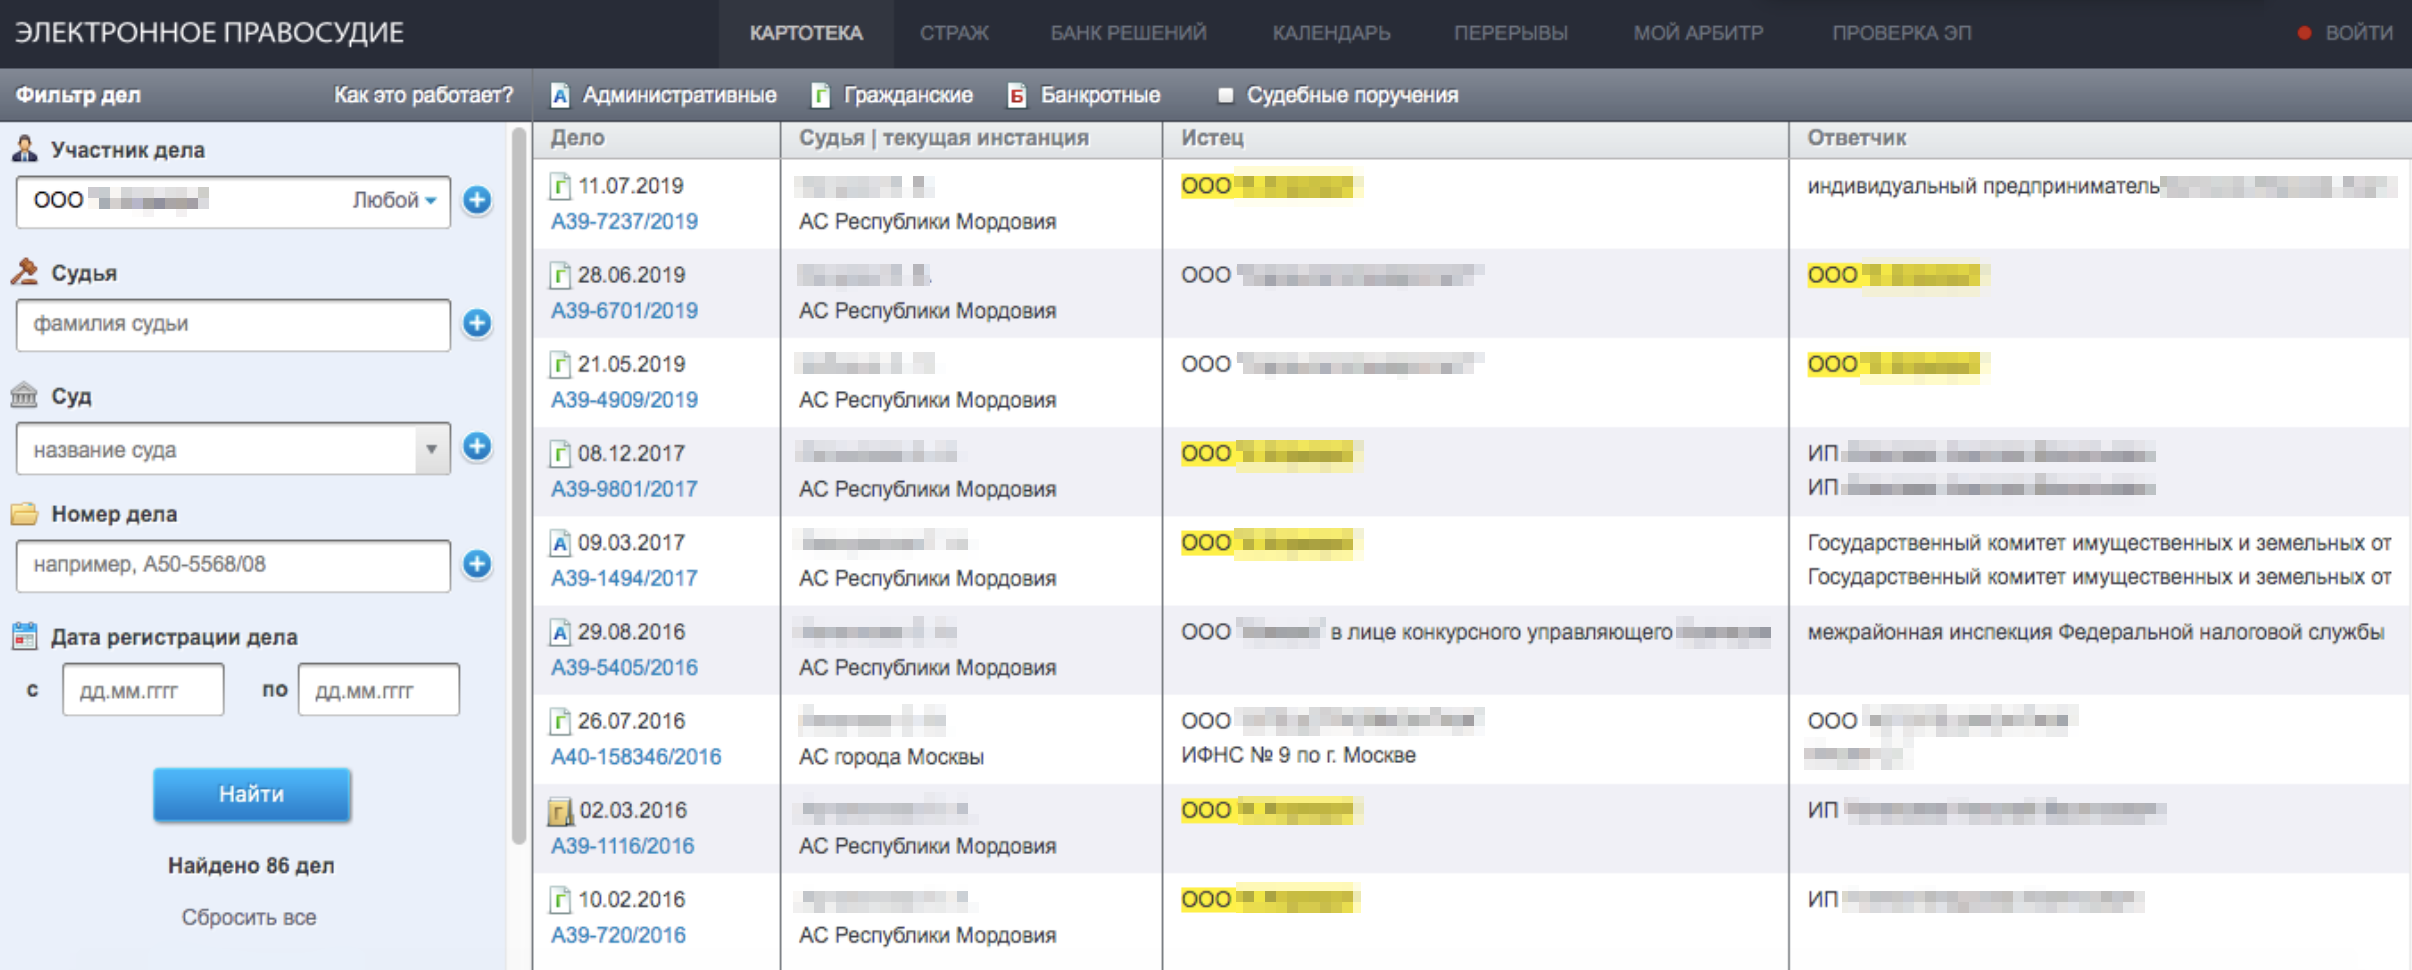Click the Сбросить все reset link
The image size is (2412, 970).
click(x=249, y=917)
